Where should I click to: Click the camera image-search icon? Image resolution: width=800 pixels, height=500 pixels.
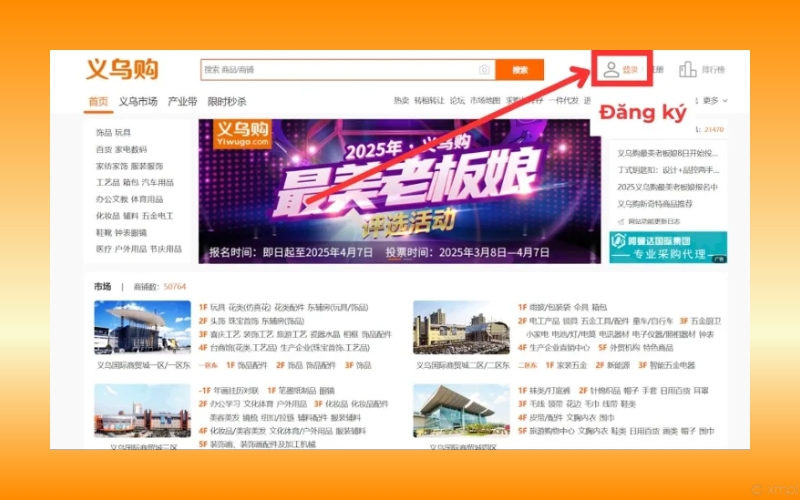pos(484,69)
